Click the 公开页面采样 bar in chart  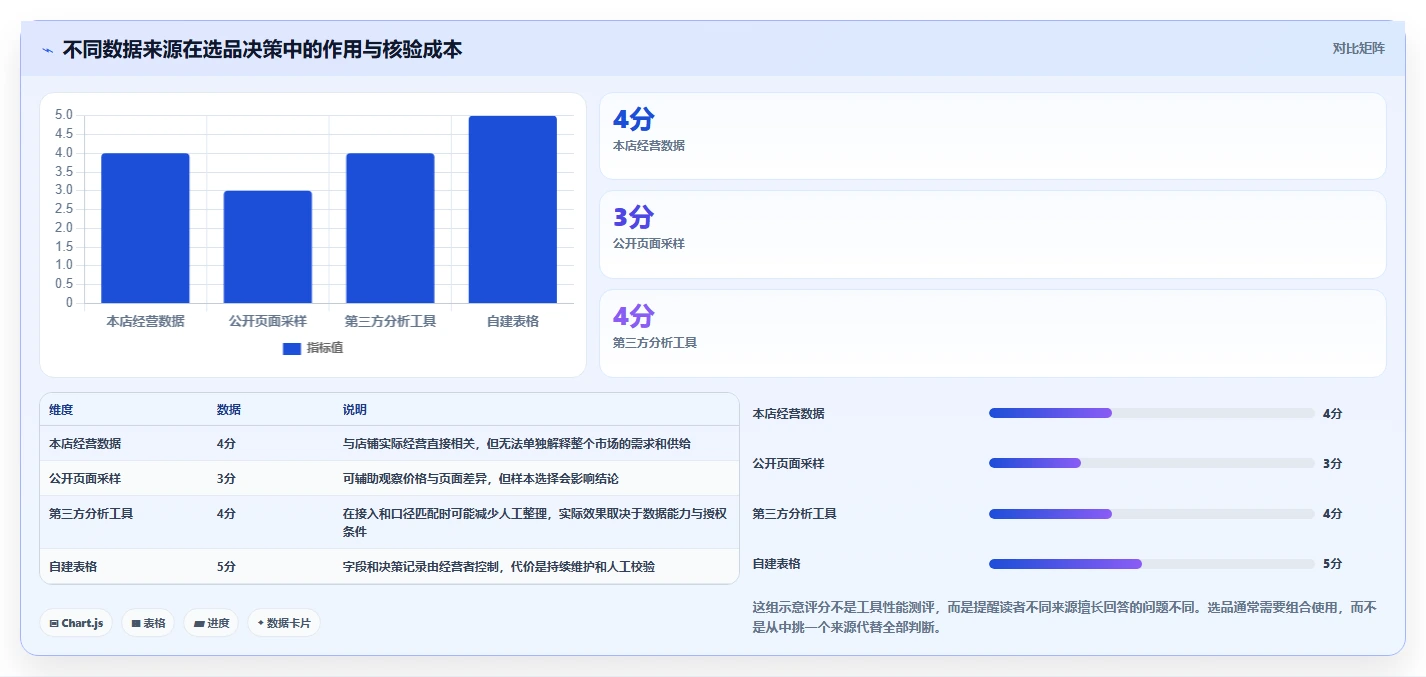point(268,247)
